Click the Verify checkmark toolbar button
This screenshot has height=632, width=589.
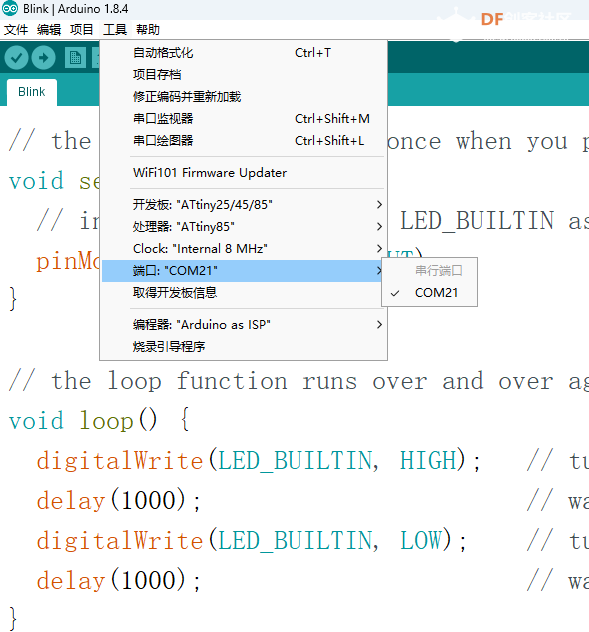(x=16, y=58)
